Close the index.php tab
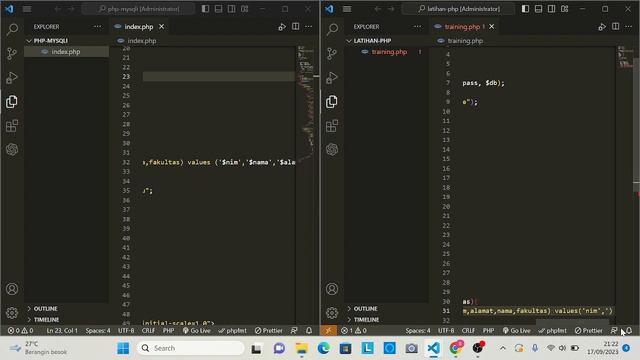 click(162, 27)
